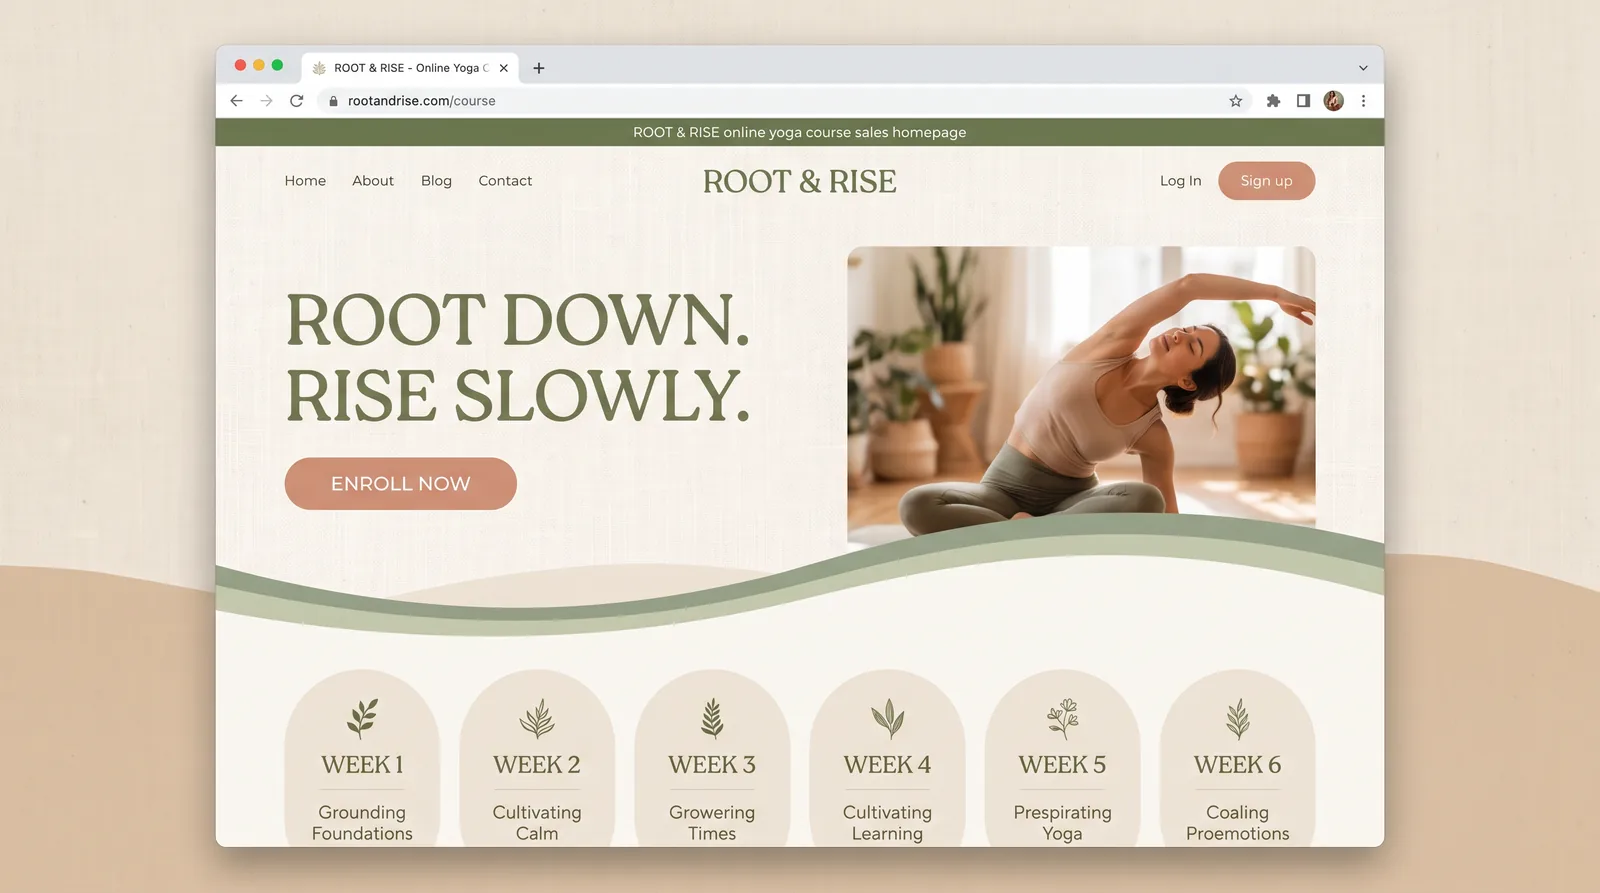The height and width of the screenshot is (893, 1600).
Task: Click the Cultivating Calm label
Action: 537,823
